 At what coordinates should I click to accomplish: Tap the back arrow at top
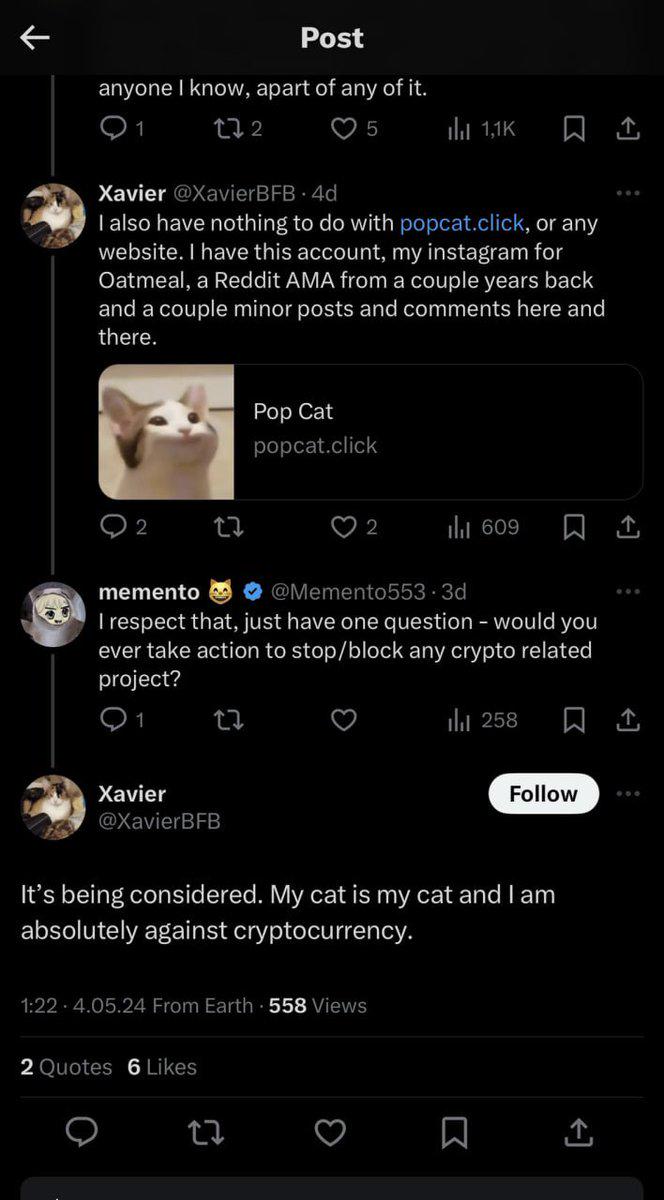(x=35, y=38)
